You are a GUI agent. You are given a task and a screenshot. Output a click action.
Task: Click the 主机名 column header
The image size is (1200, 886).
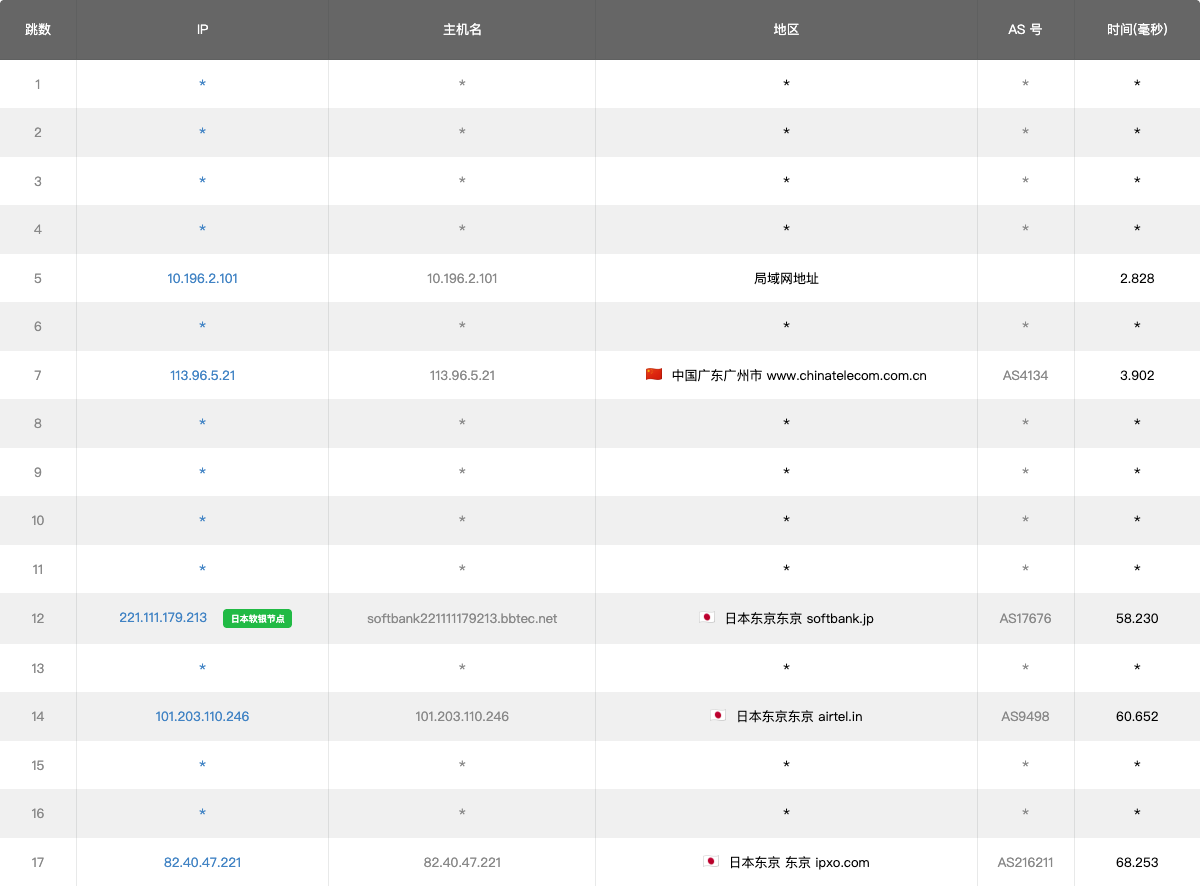[x=462, y=30]
